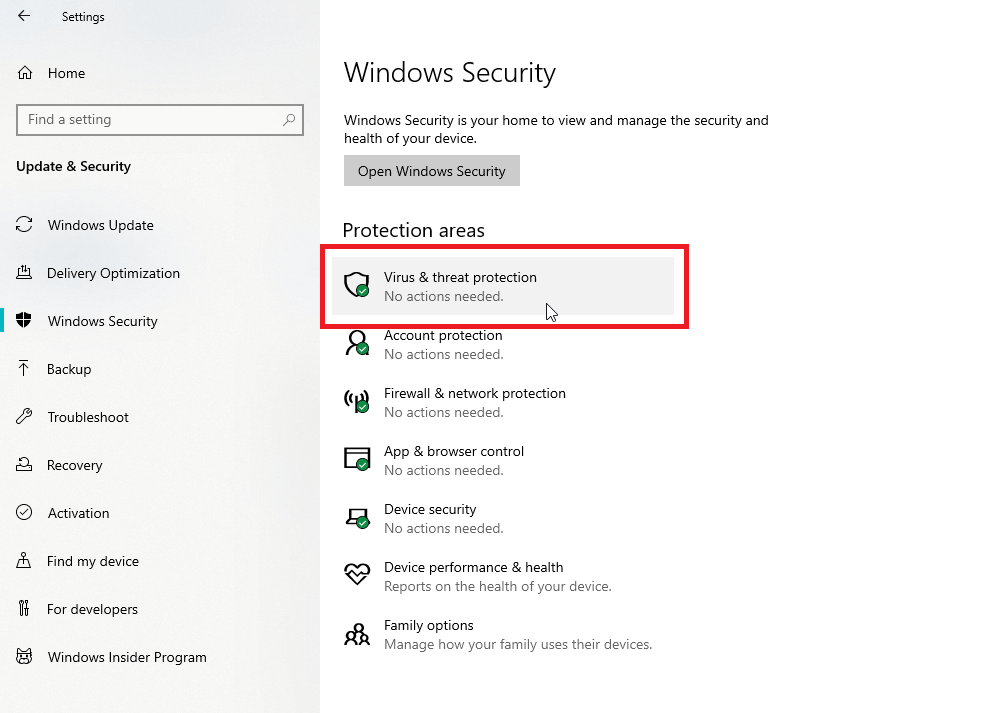Open Firewall & network protection
The image size is (1000, 713).
pos(503,402)
